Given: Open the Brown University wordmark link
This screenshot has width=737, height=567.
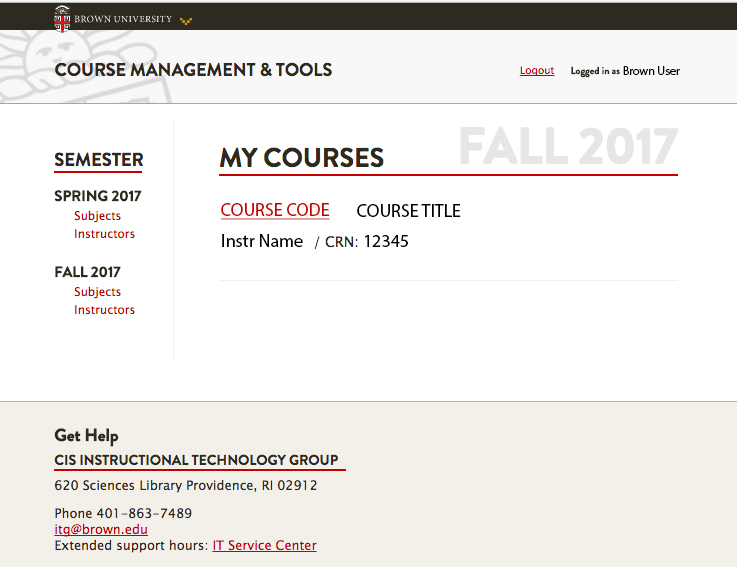Looking at the screenshot, I should pos(123,19).
